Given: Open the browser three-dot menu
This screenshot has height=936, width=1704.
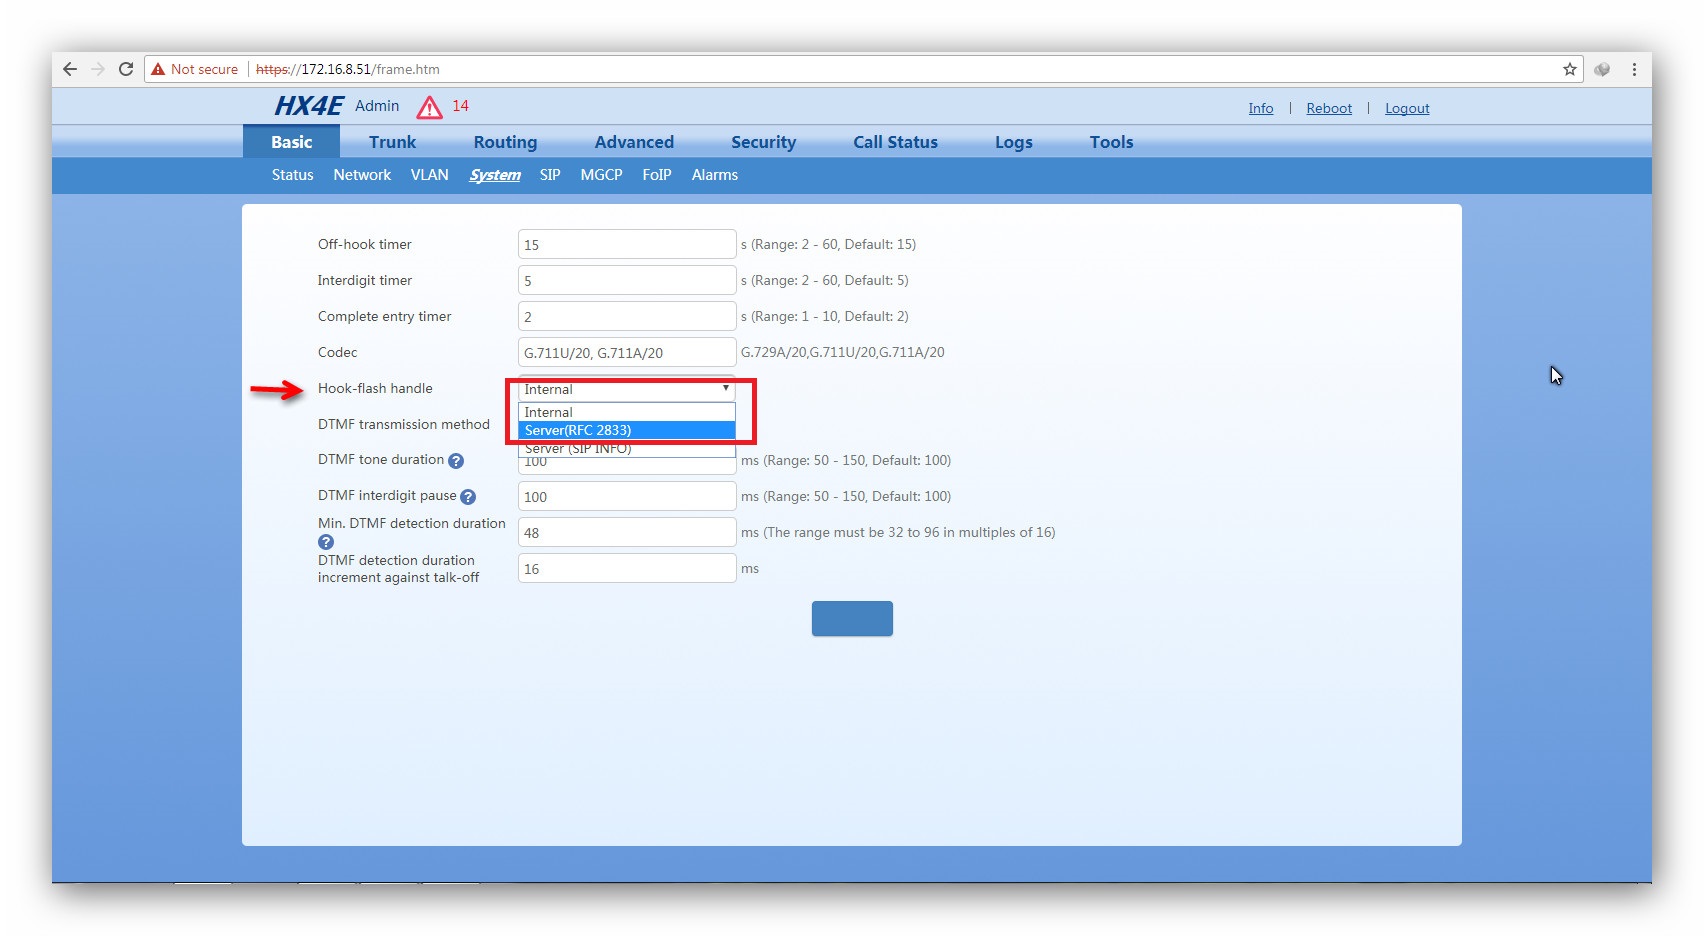Looking at the screenshot, I should [1634, 69].
